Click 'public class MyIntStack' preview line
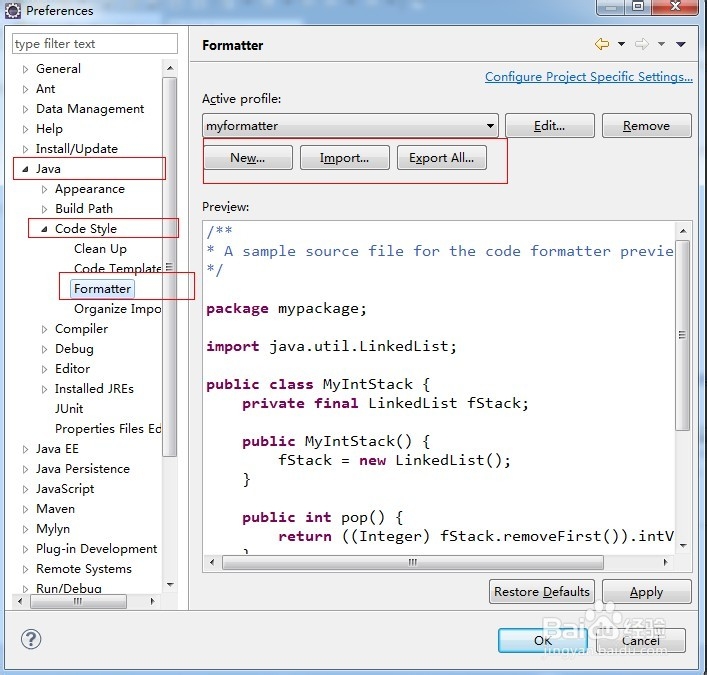This screenshot has width=707, height=675. coord(318,384)
